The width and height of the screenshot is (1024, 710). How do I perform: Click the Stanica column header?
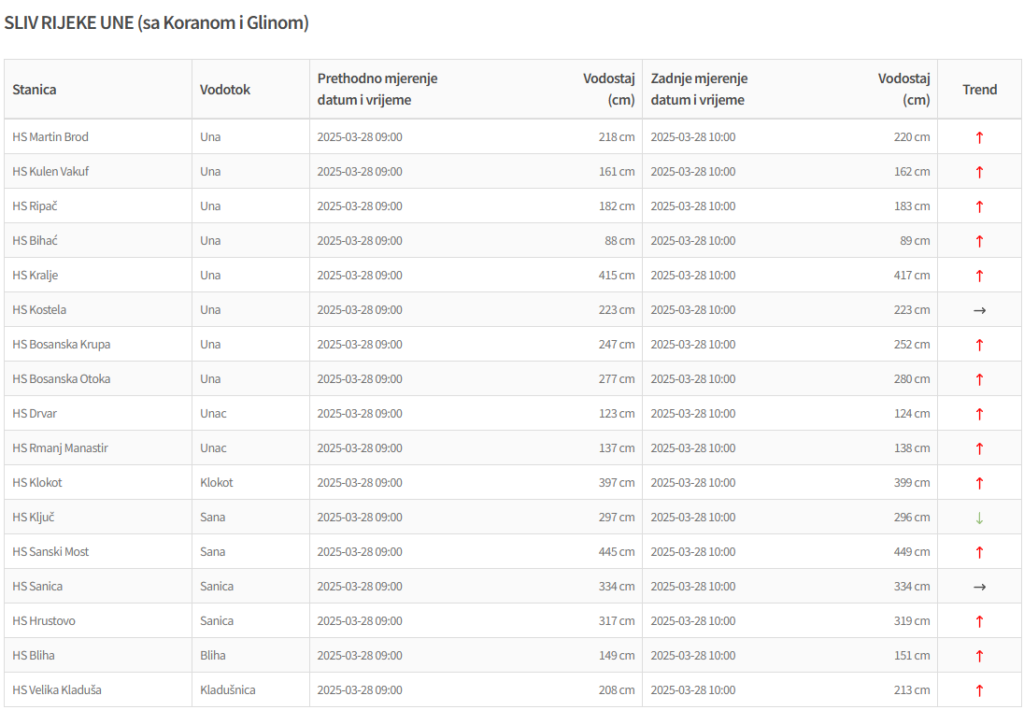pyautogui.click(x=34, y=89)
